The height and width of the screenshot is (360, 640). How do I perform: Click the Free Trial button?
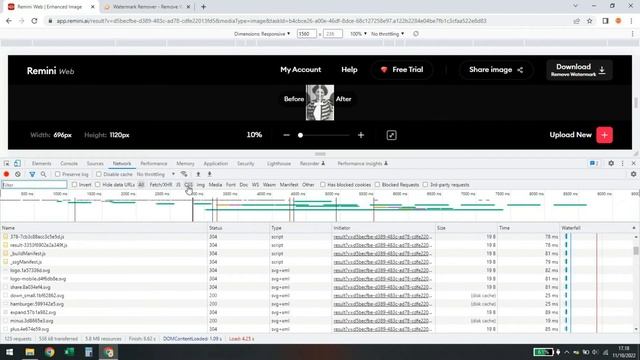(x=402, y=70)
